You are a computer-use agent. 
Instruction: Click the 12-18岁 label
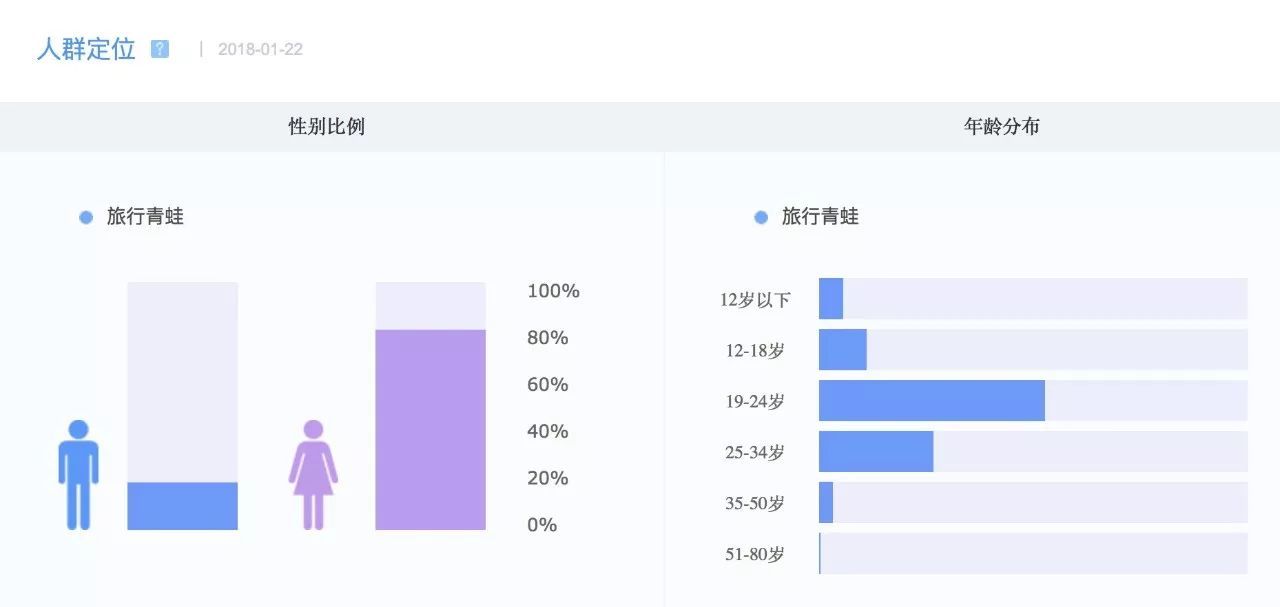click(755, 351)
